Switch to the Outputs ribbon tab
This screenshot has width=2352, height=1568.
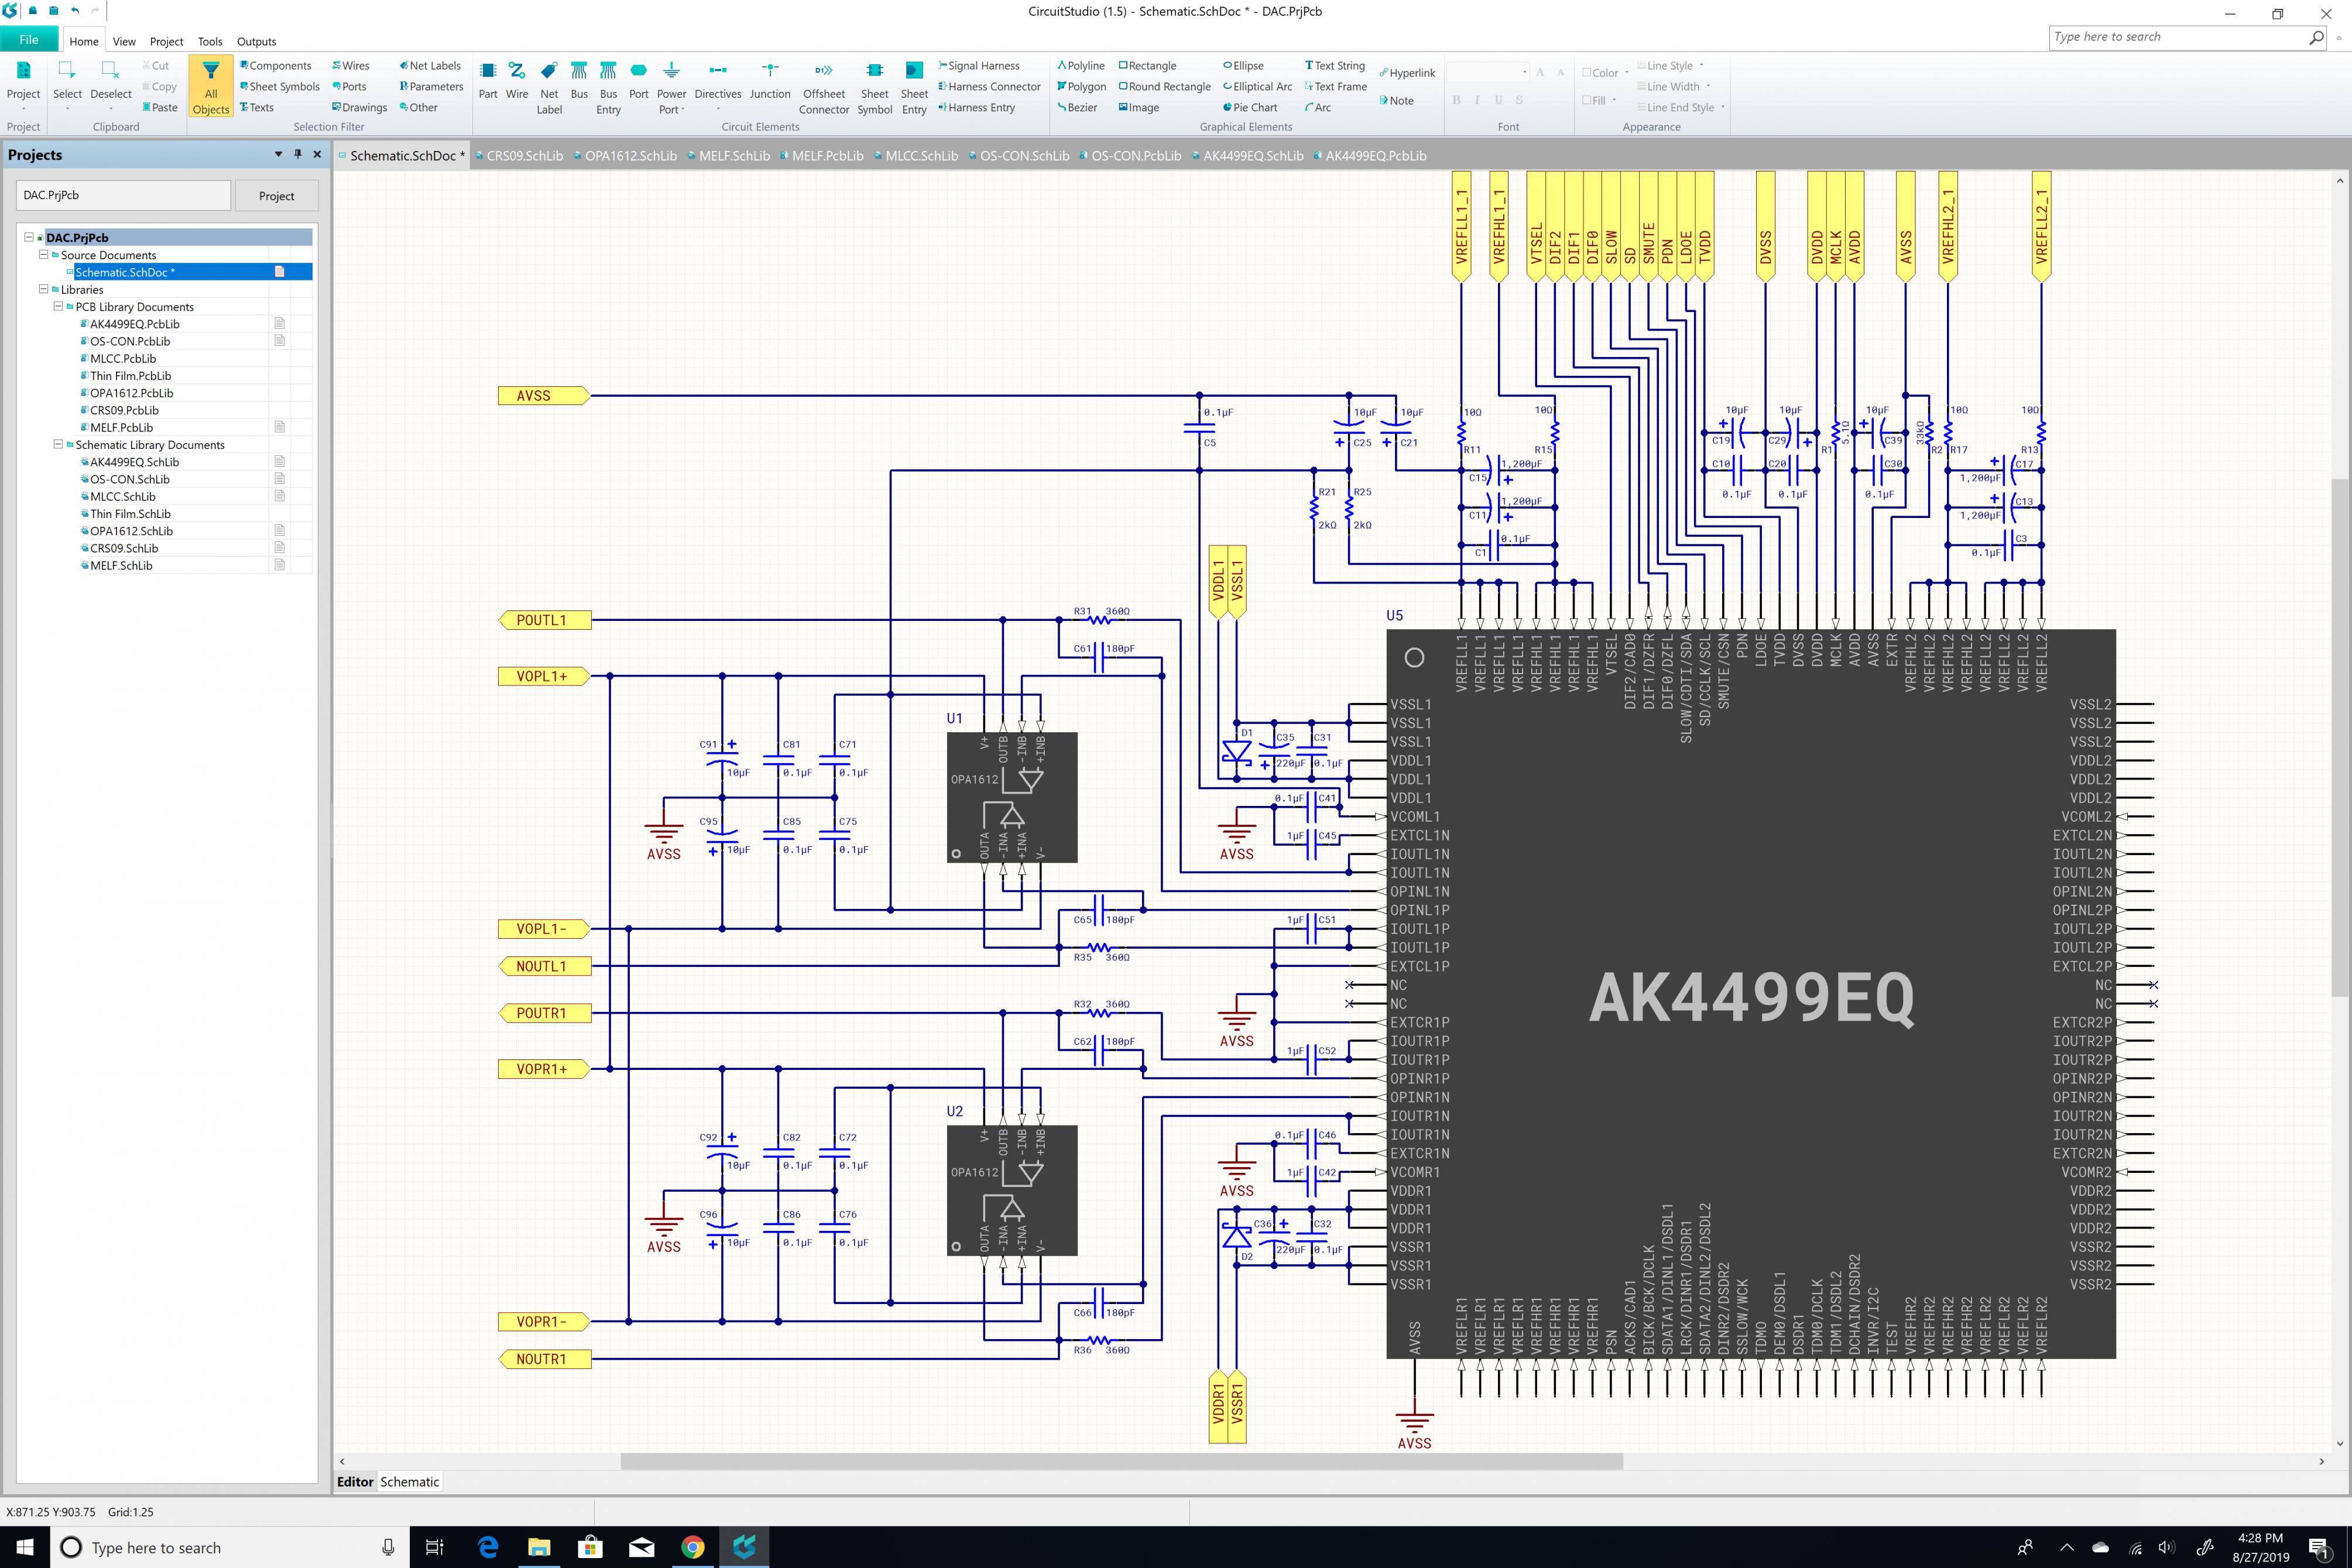256,41
